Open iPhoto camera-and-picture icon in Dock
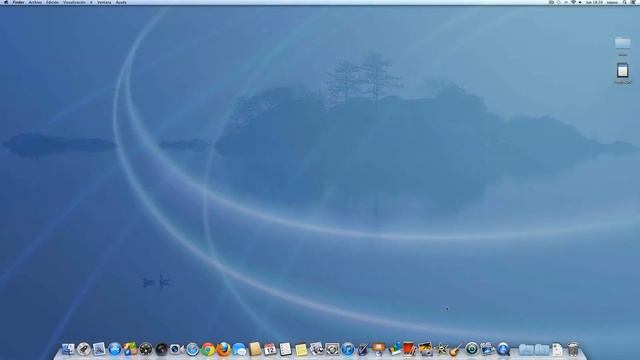Image resolution: width=640 pixels, height=360 pixels. 425,349
